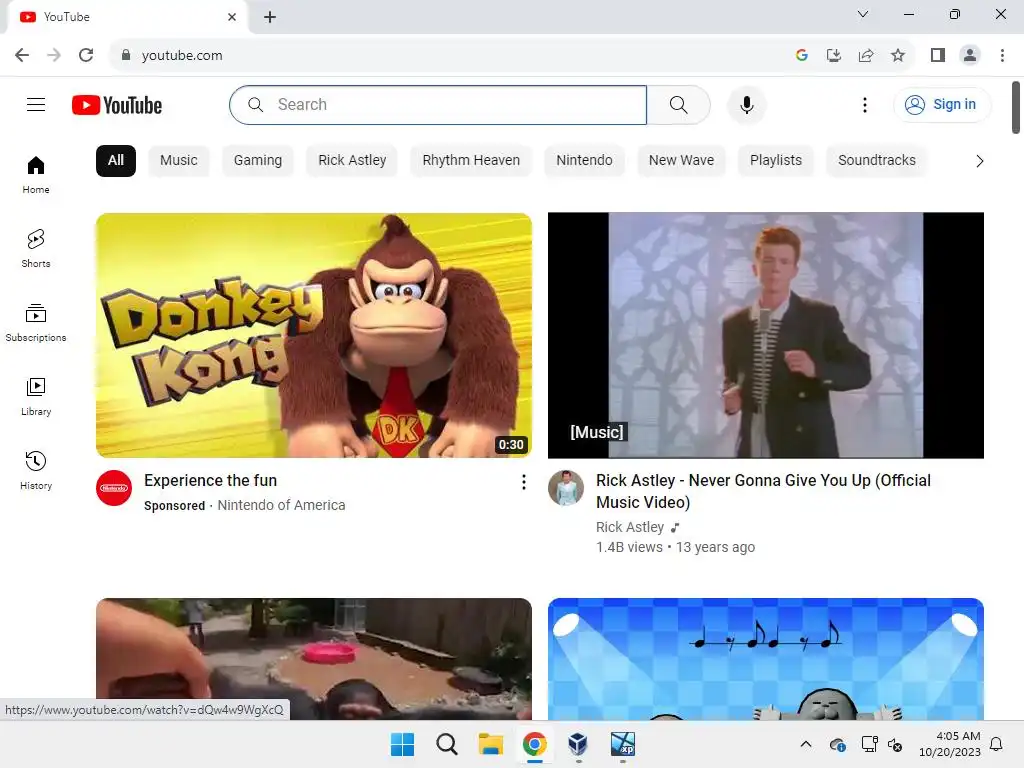Open blue music notes video thumbnail
1024x768 pixels.
point(765,658)
